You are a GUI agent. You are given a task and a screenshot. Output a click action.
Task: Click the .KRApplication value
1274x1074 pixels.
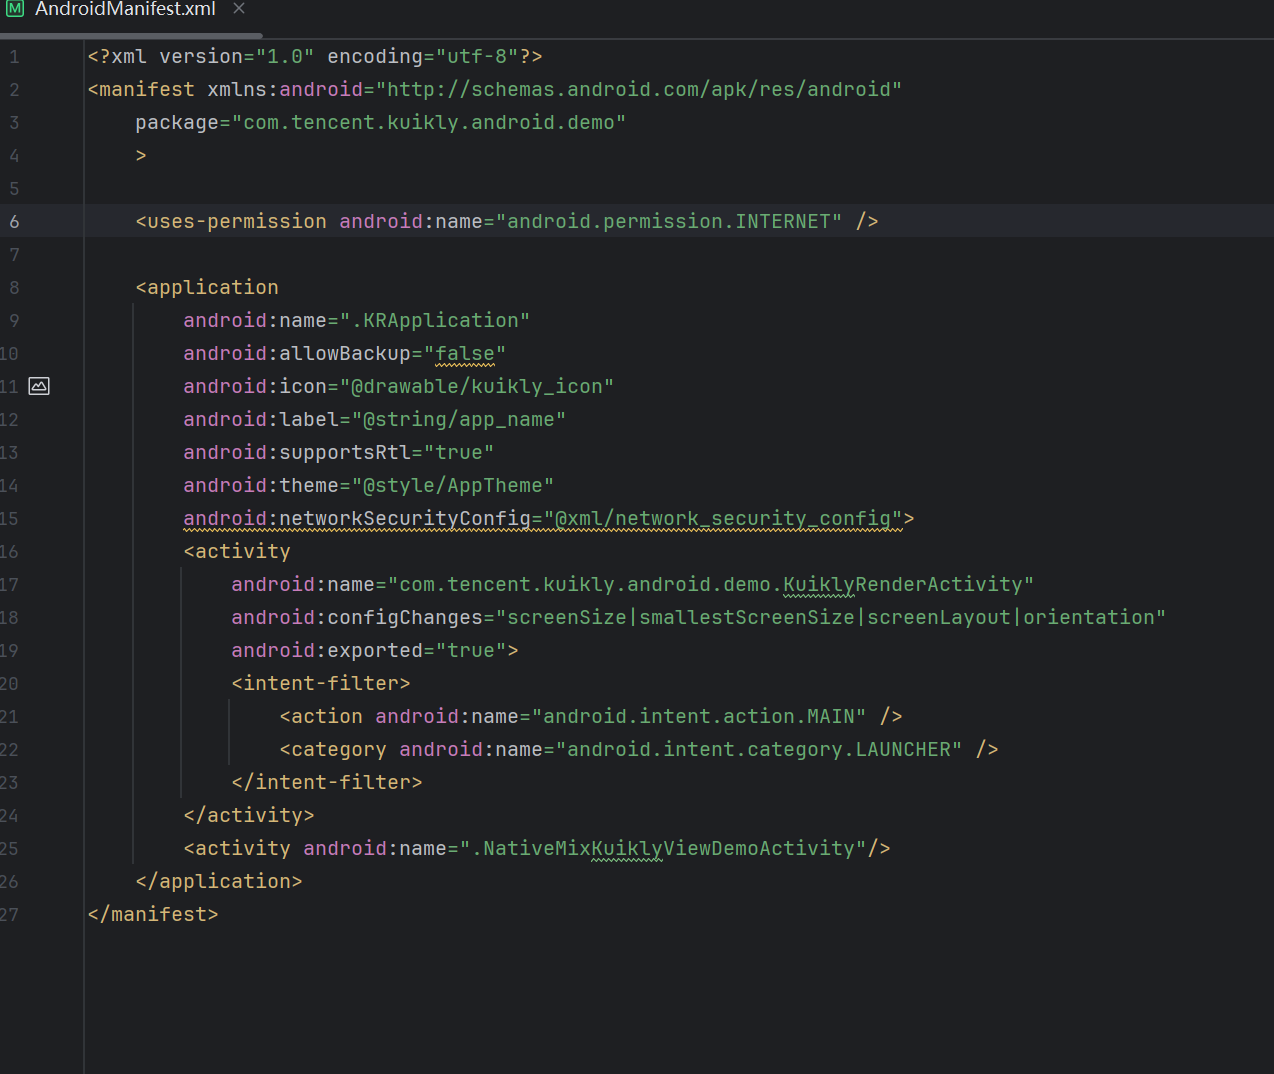point(435,321)
